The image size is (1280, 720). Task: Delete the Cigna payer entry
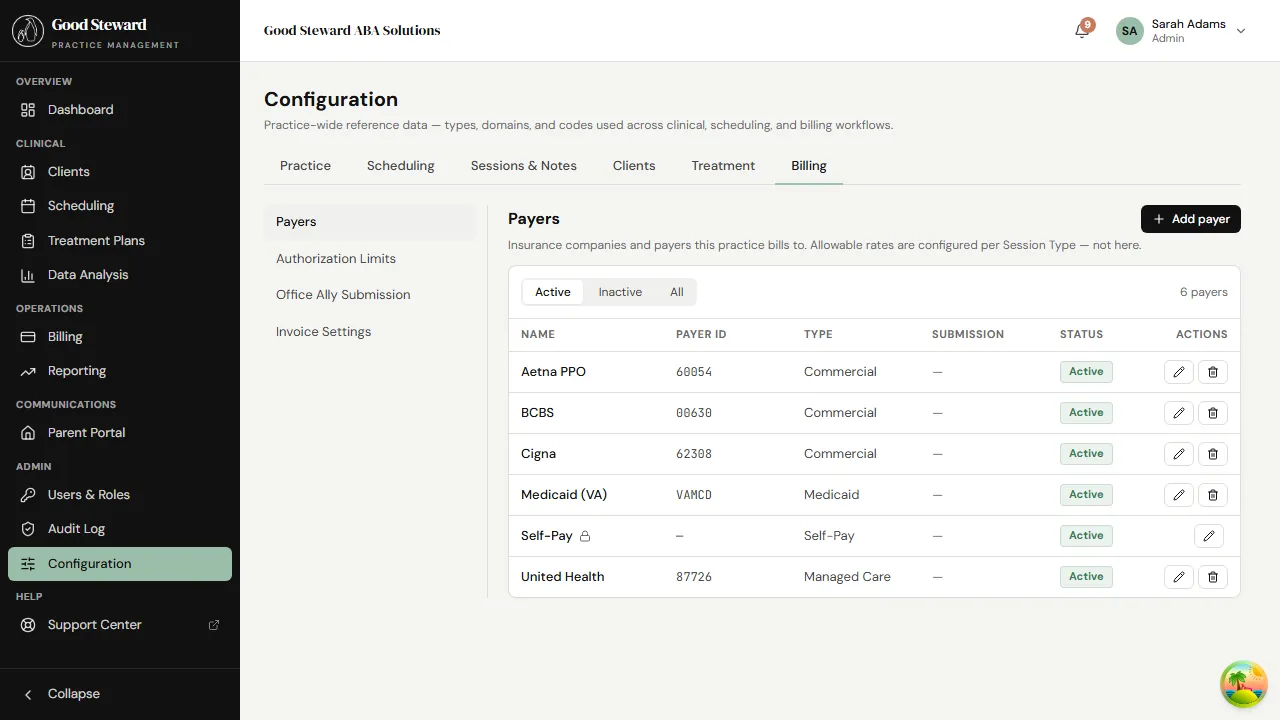1212,453
